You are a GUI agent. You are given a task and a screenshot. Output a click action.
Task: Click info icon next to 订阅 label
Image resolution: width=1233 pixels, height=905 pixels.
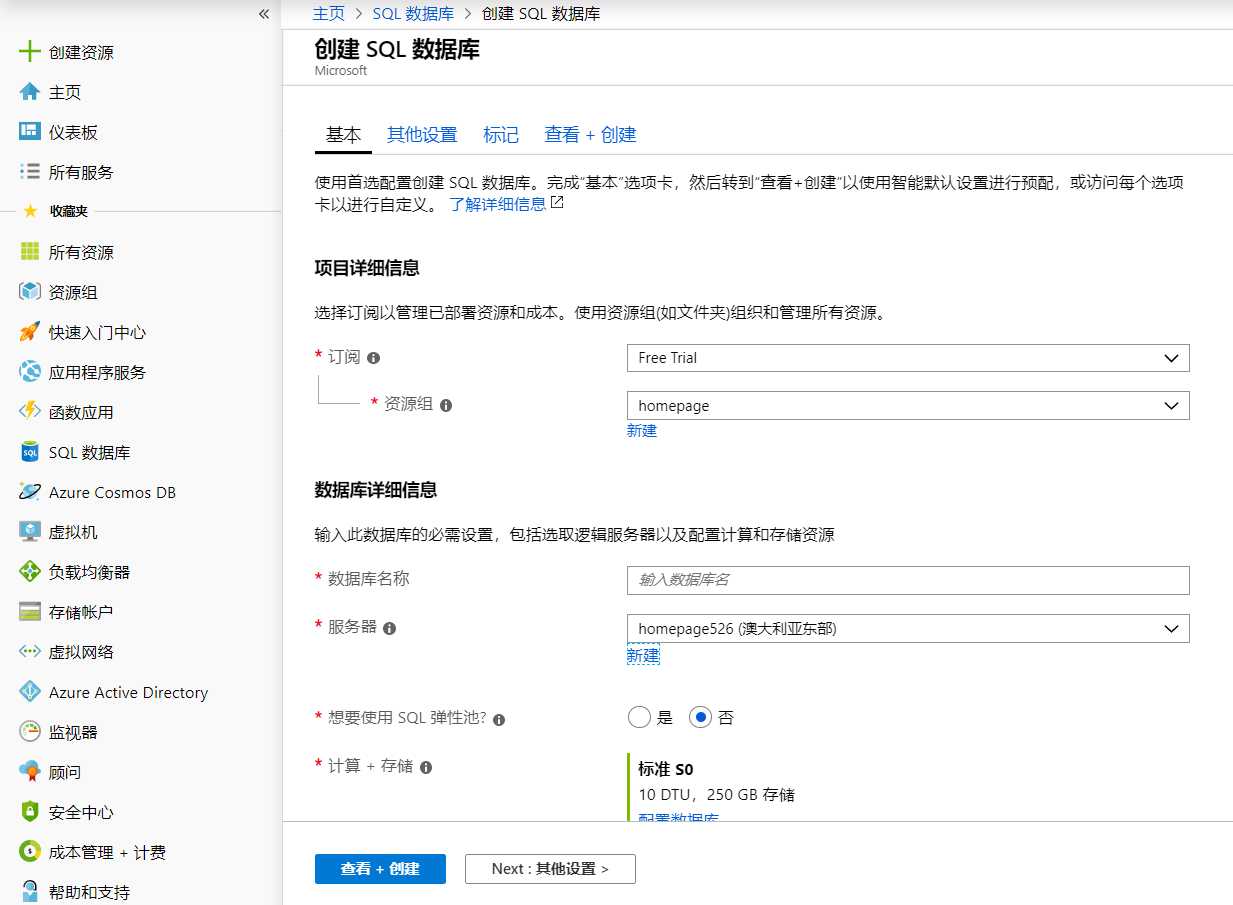click(374, 358)
